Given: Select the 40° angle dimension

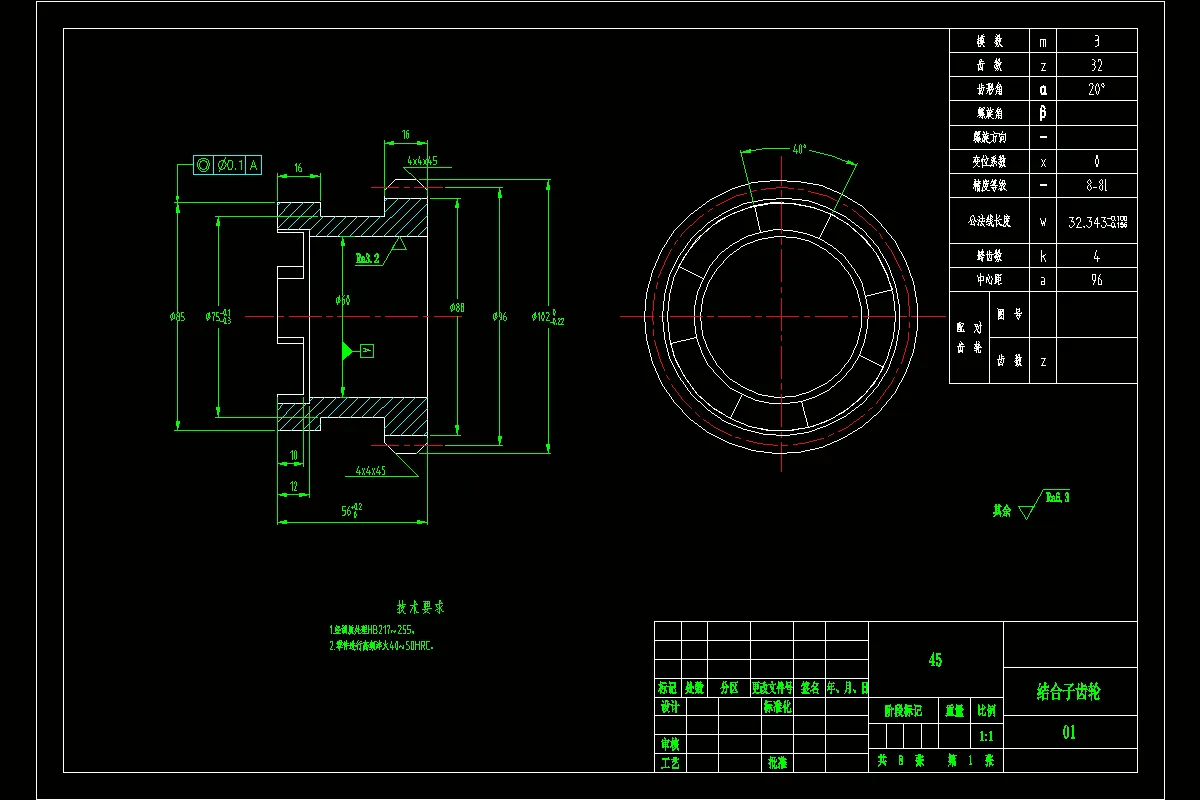Looking at the screenshot, I should pyautogui.click(x=799, y=150).
